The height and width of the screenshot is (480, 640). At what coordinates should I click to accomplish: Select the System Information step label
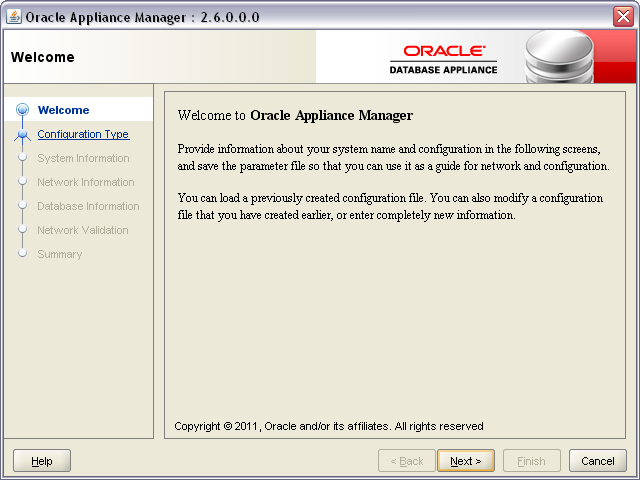pyautogui.click(x=83, y=158)
